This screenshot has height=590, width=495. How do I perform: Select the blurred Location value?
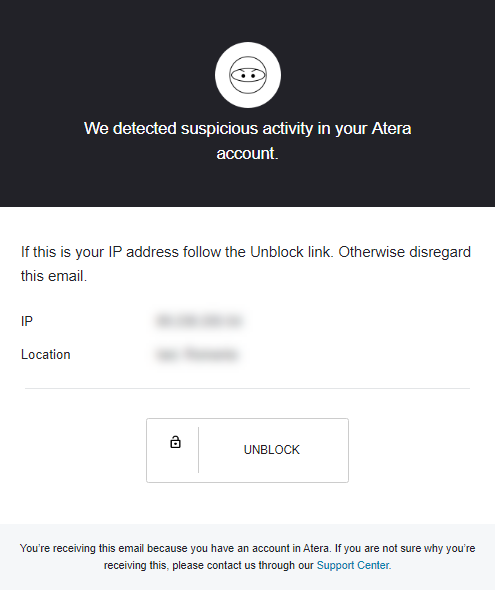197,354
